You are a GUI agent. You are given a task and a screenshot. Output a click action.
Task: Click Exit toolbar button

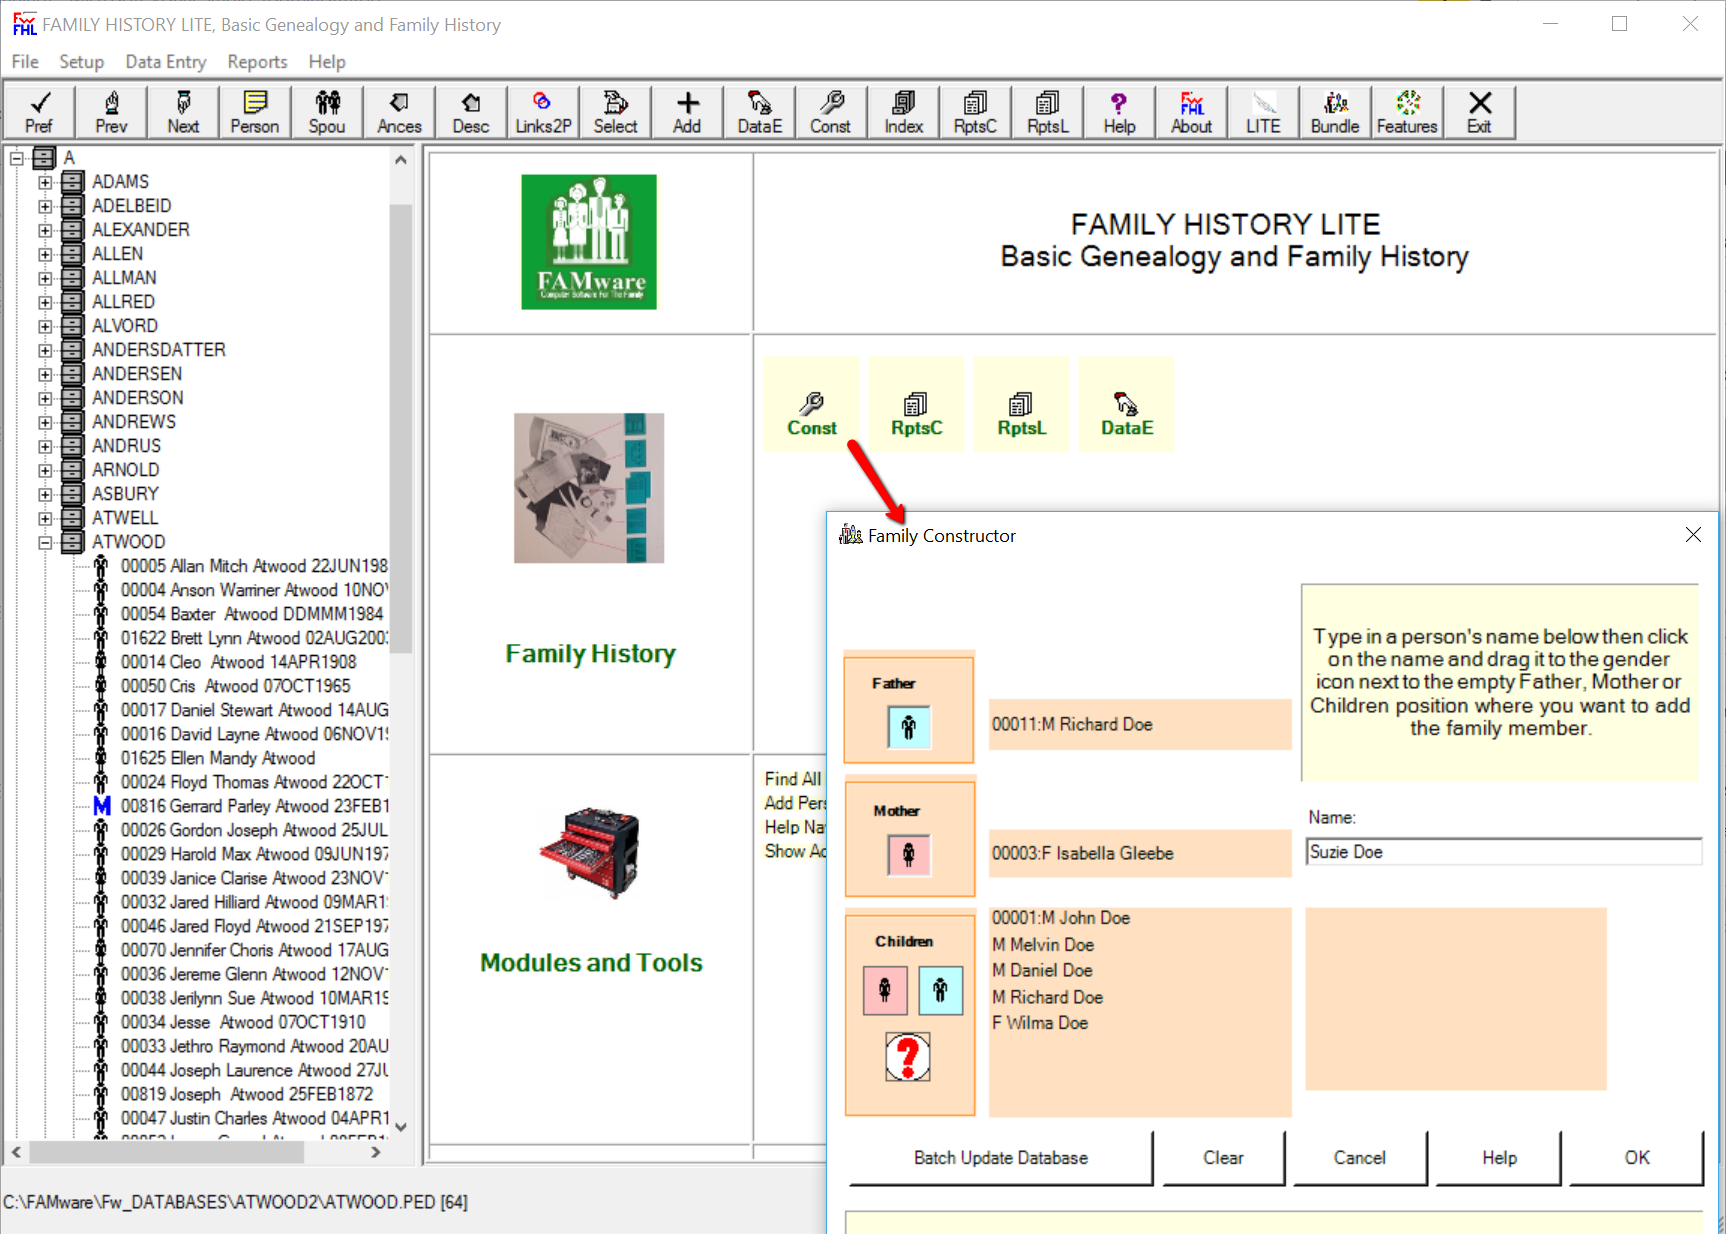(1479, 112)
